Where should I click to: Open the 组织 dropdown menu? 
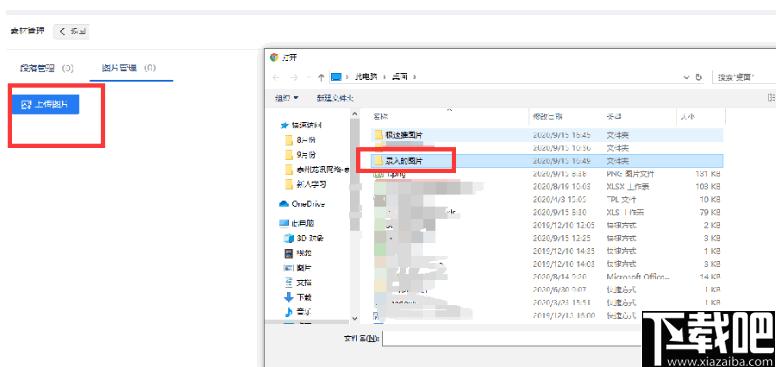(286, 98)
